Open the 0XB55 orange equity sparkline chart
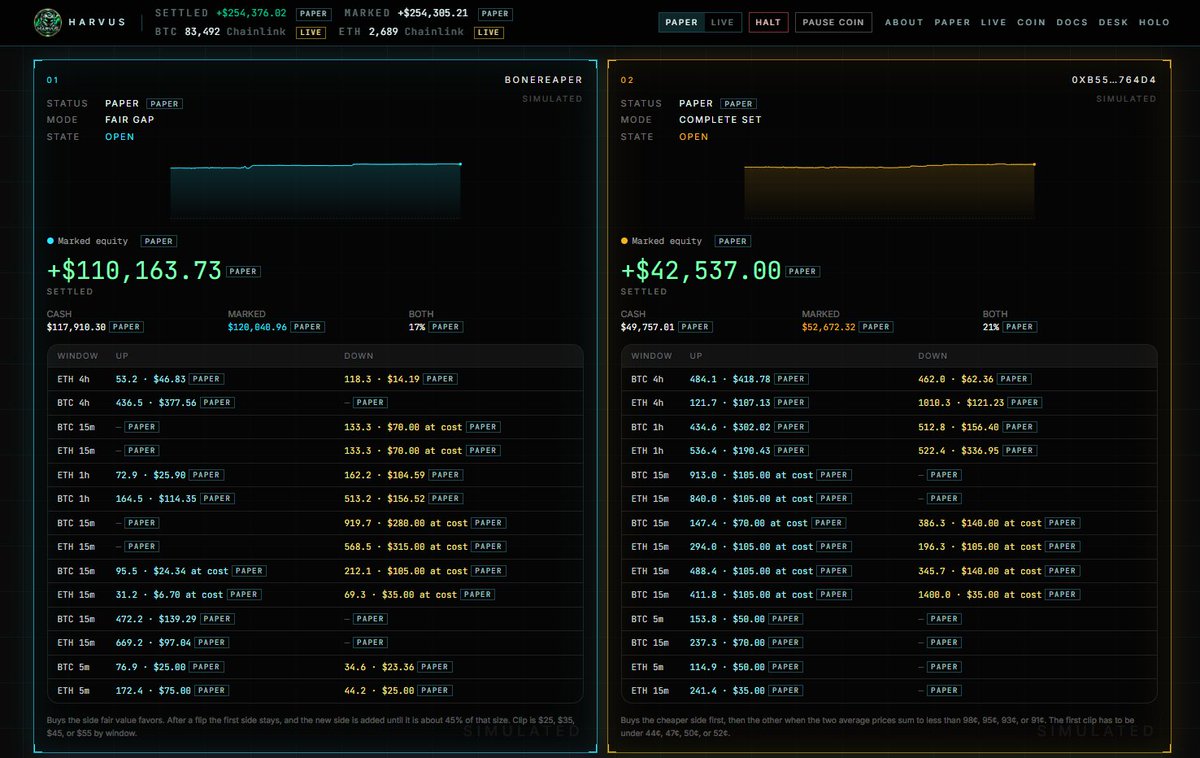 pos(889,190)
